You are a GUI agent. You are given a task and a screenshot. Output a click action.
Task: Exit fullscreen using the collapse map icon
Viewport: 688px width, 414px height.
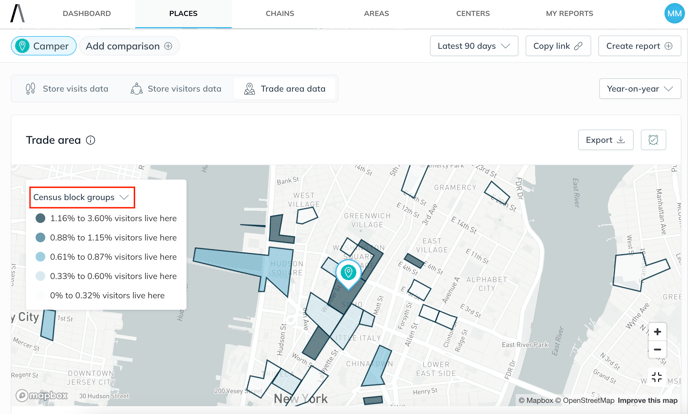(x=657, y=377)
